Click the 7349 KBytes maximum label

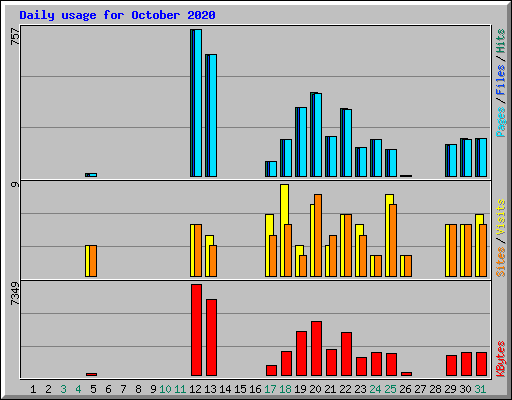[x=15, y=293]
